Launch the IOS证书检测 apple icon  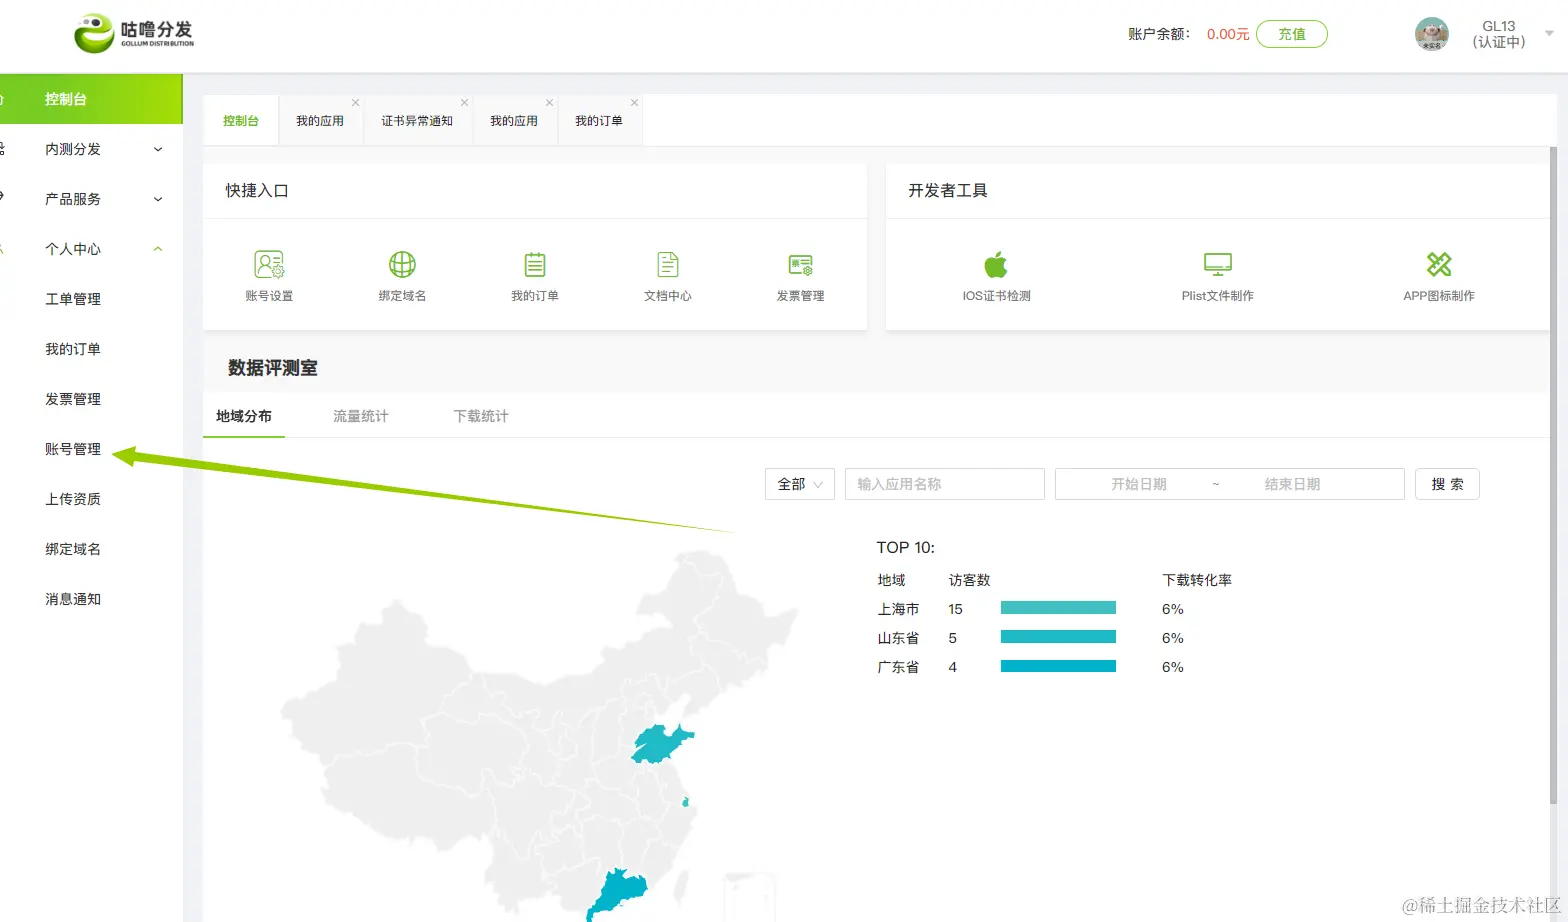click(x=996, y=265)
